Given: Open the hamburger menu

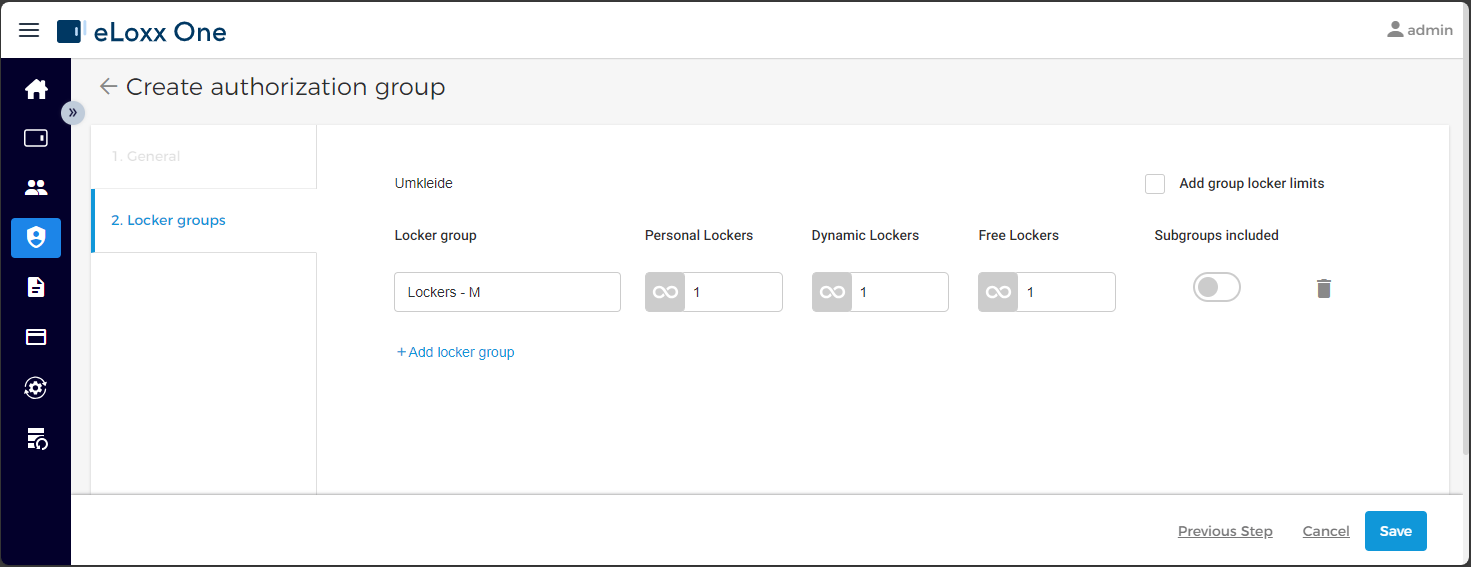Looking at the screenshot, I should coord(29,30).
